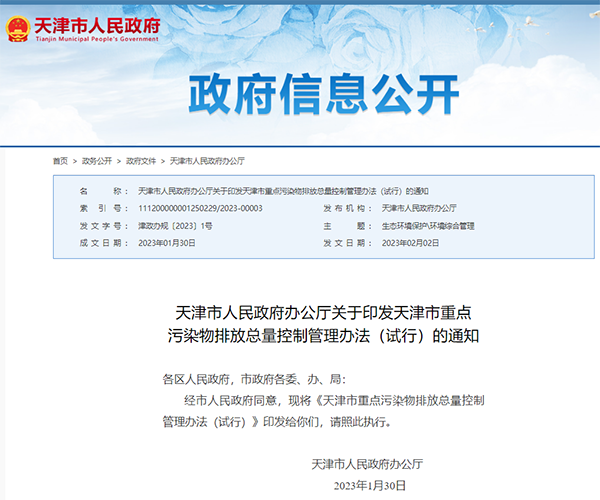Go to 首页 in the breadcrumb
The image size is (600, 500).
click(x=61, y=160)
